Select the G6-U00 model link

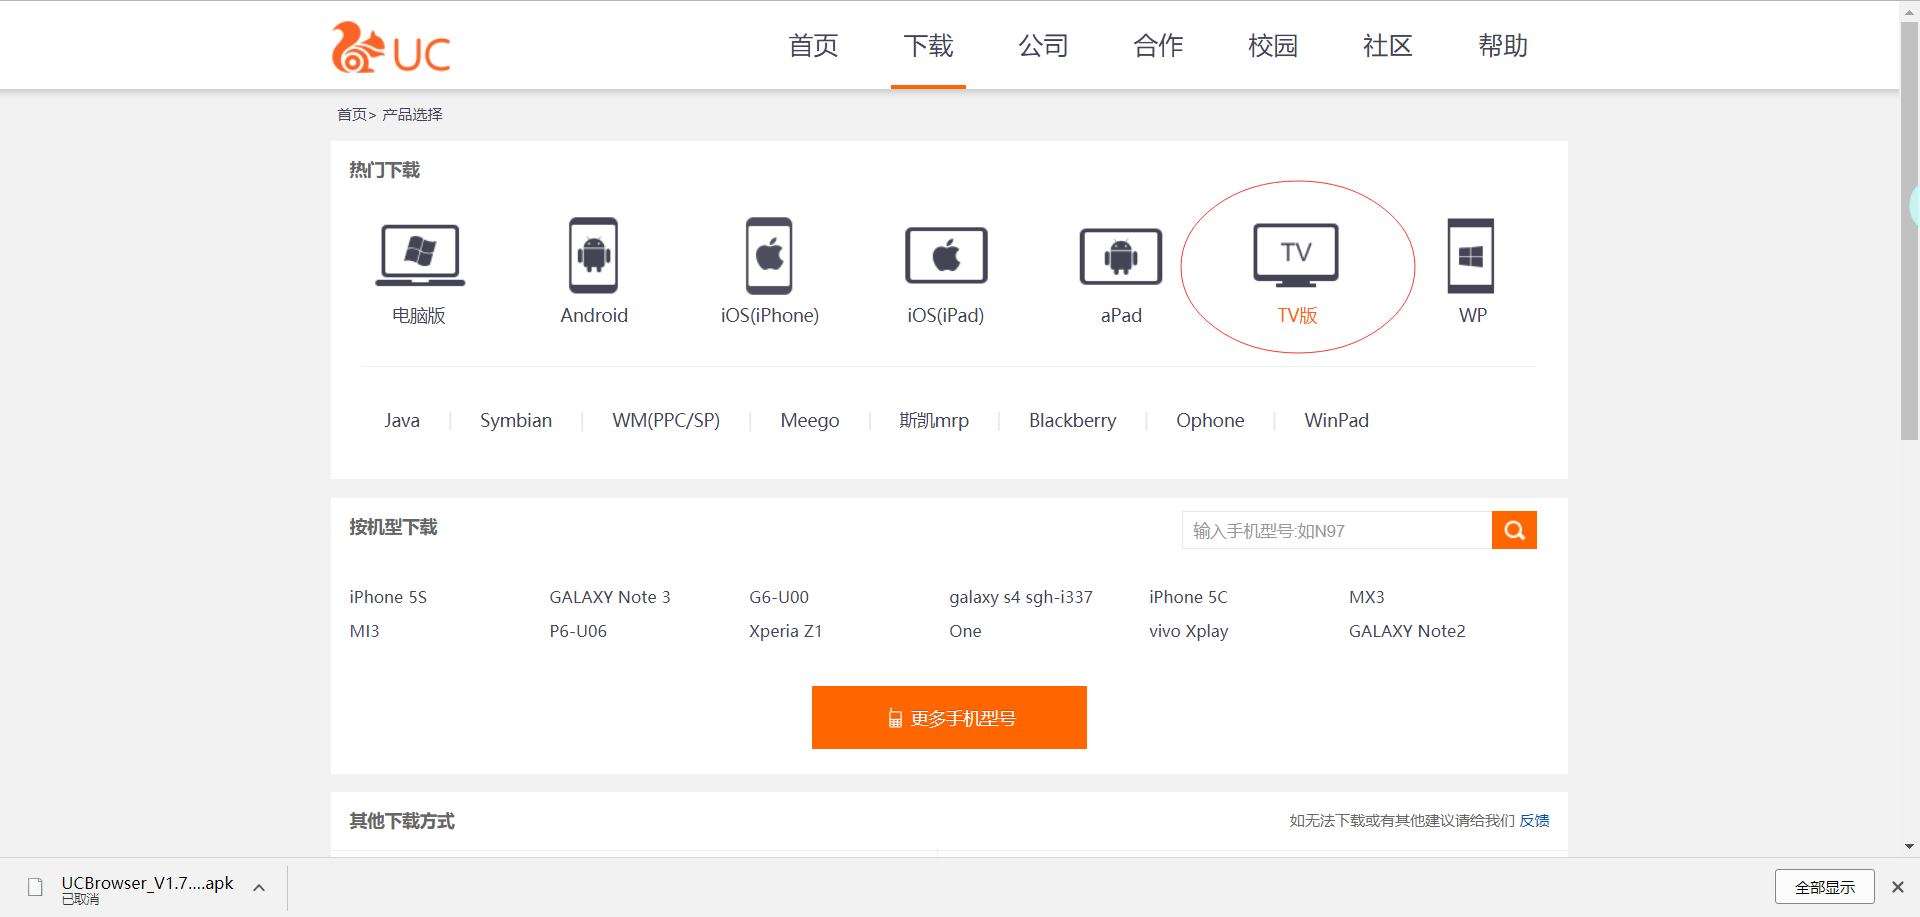click(779, 597)
